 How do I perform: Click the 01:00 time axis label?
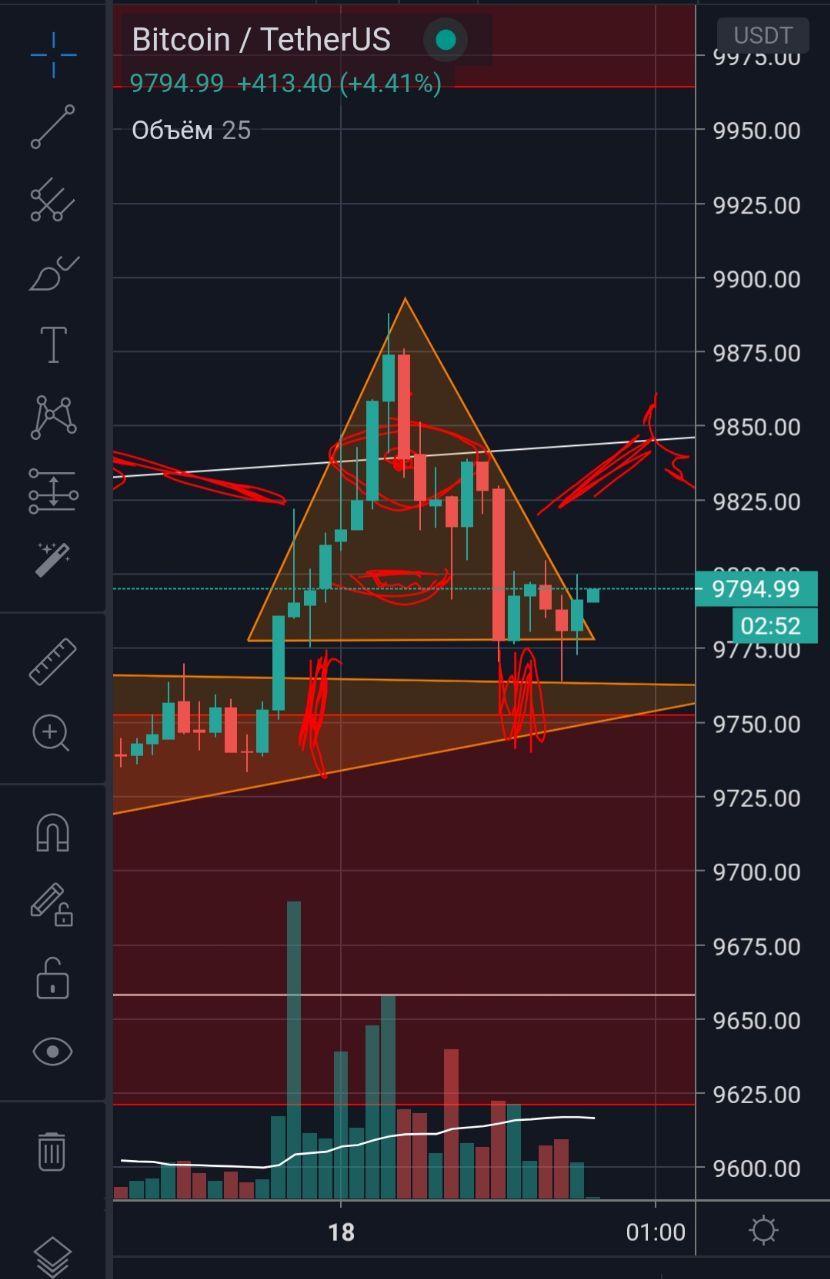(x=656, y=1231)
